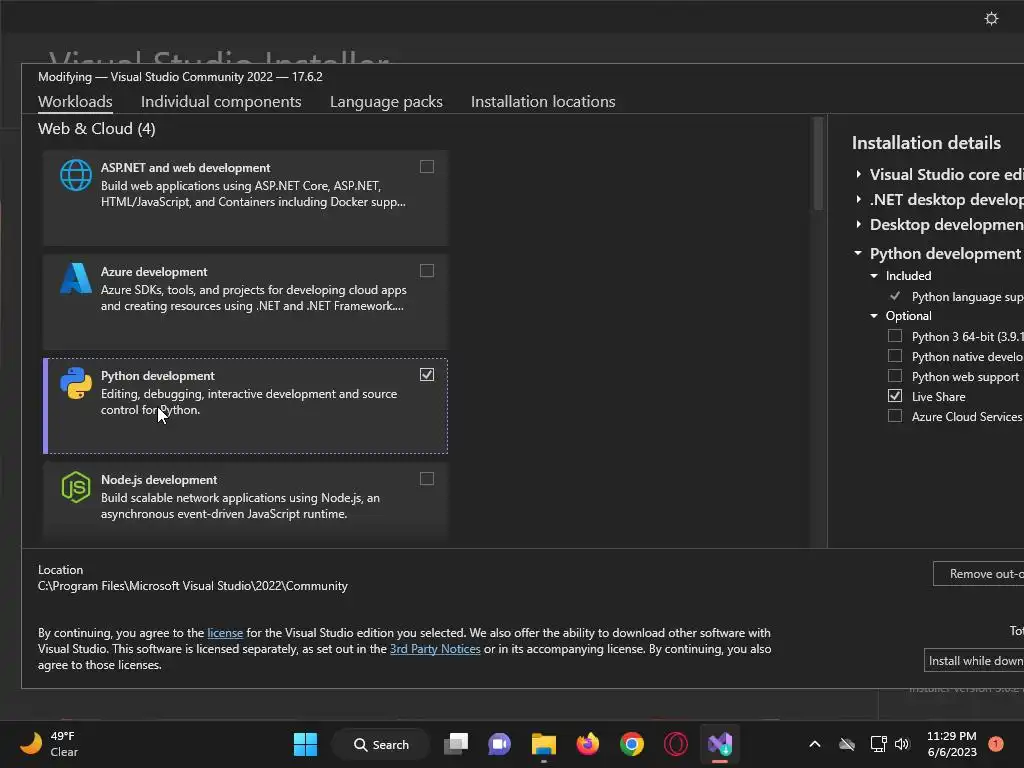Open the license link
This screenshot has height=768, width=1024.
(x=225, y=633)
